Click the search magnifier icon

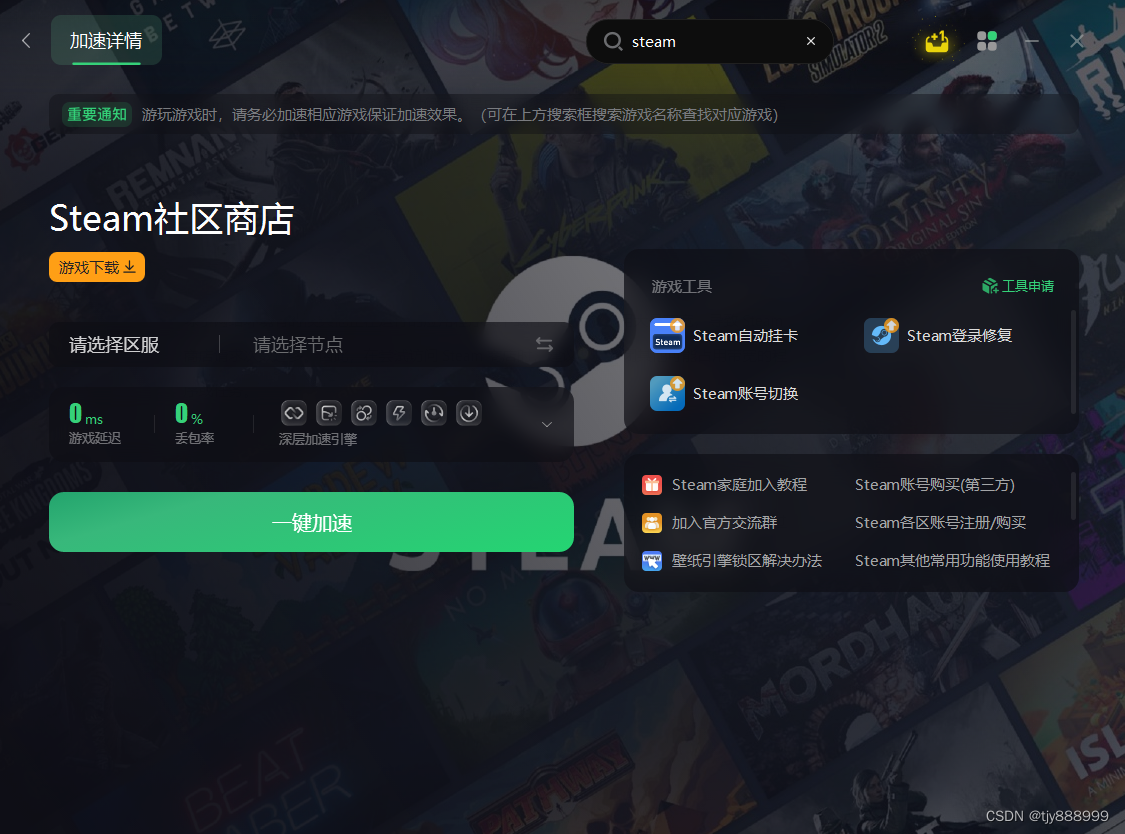pos(612,42)
